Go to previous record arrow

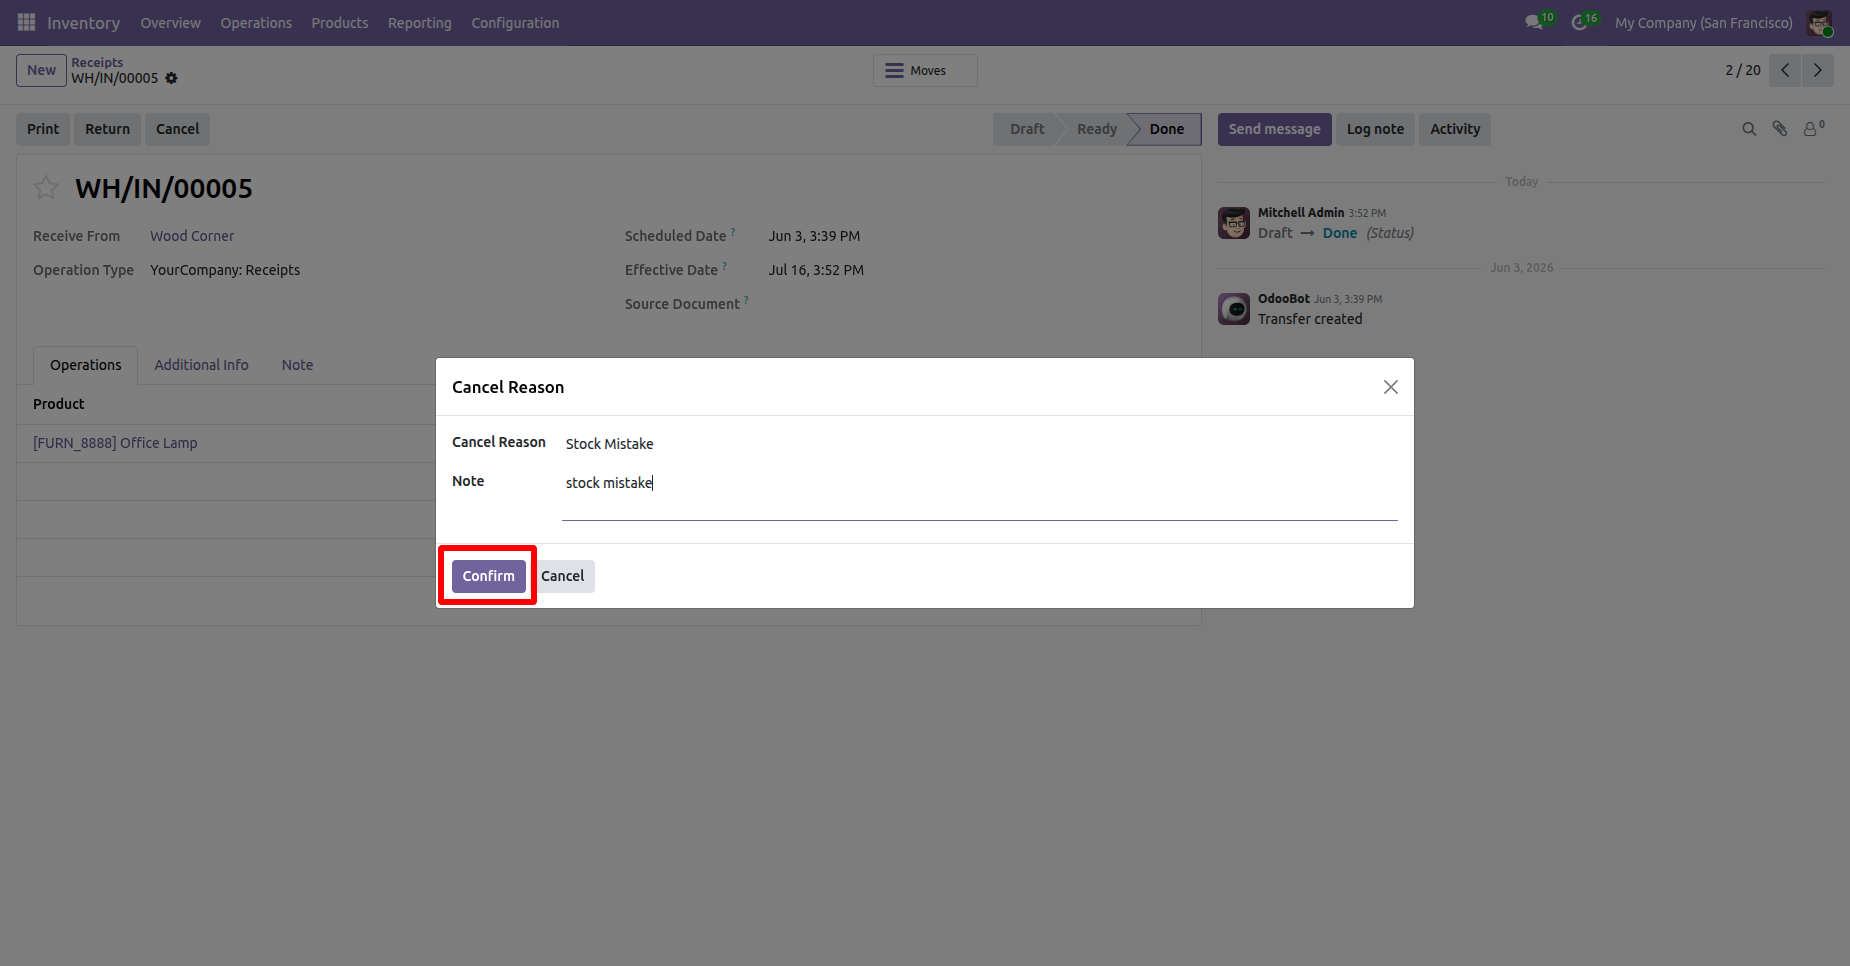coord(1785,70)
